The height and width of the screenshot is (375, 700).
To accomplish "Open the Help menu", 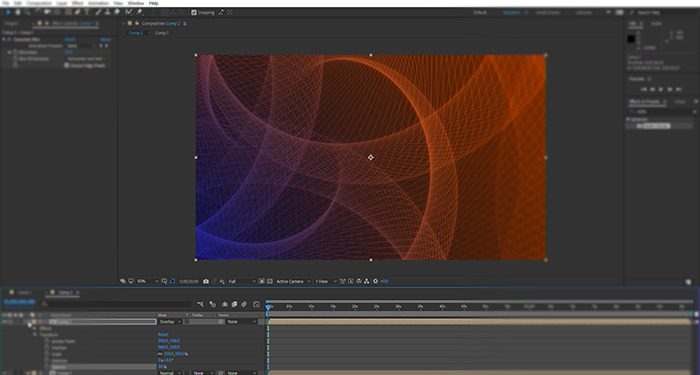I will (x=153, y=3).
